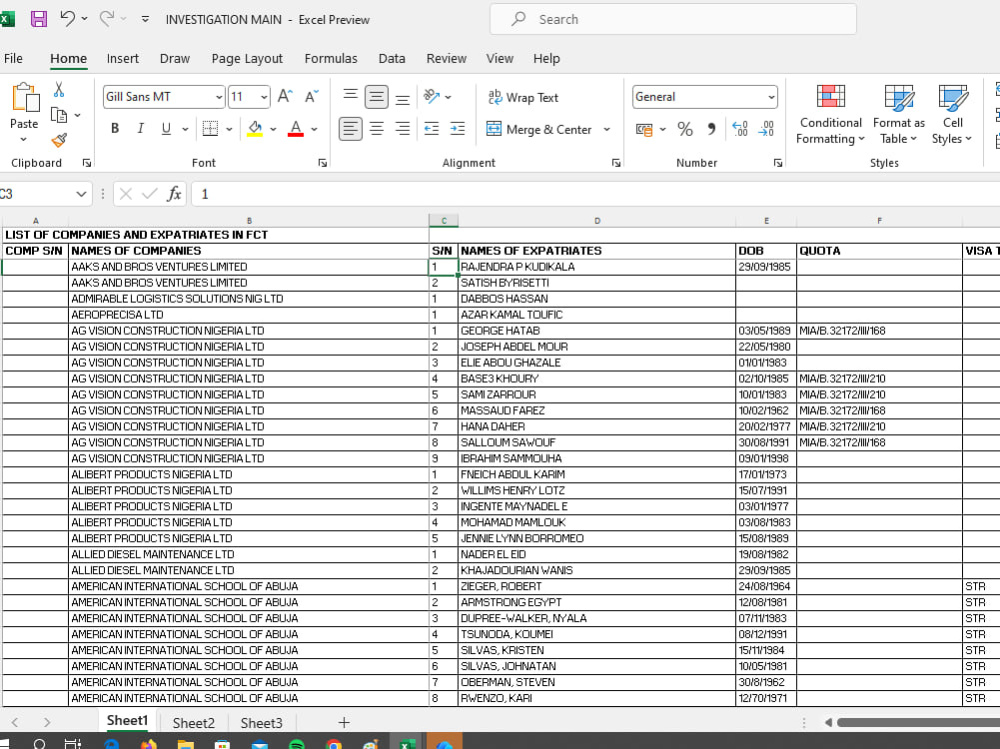Expand the Underline style arrow

tap(185, 129)
